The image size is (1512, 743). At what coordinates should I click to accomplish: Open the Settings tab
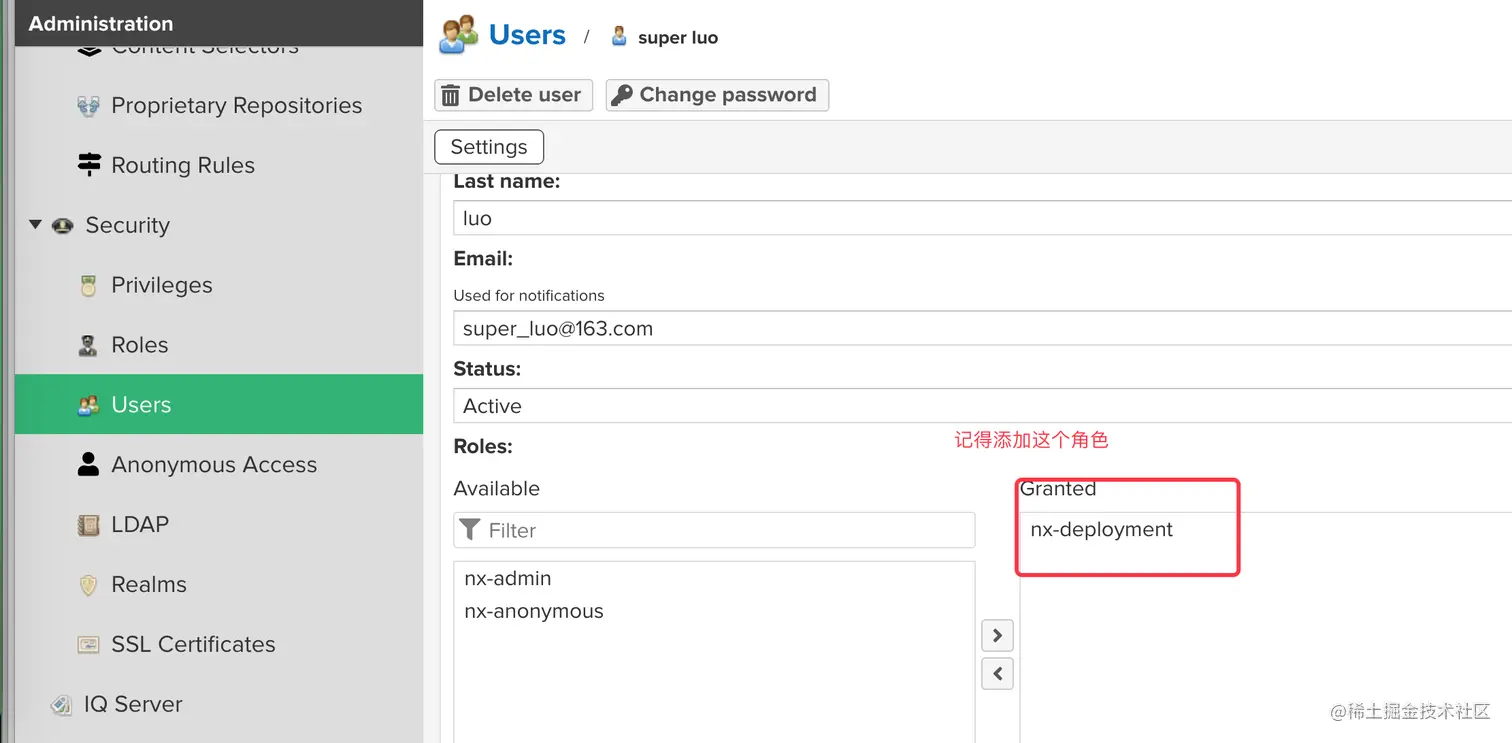(489, 147)
